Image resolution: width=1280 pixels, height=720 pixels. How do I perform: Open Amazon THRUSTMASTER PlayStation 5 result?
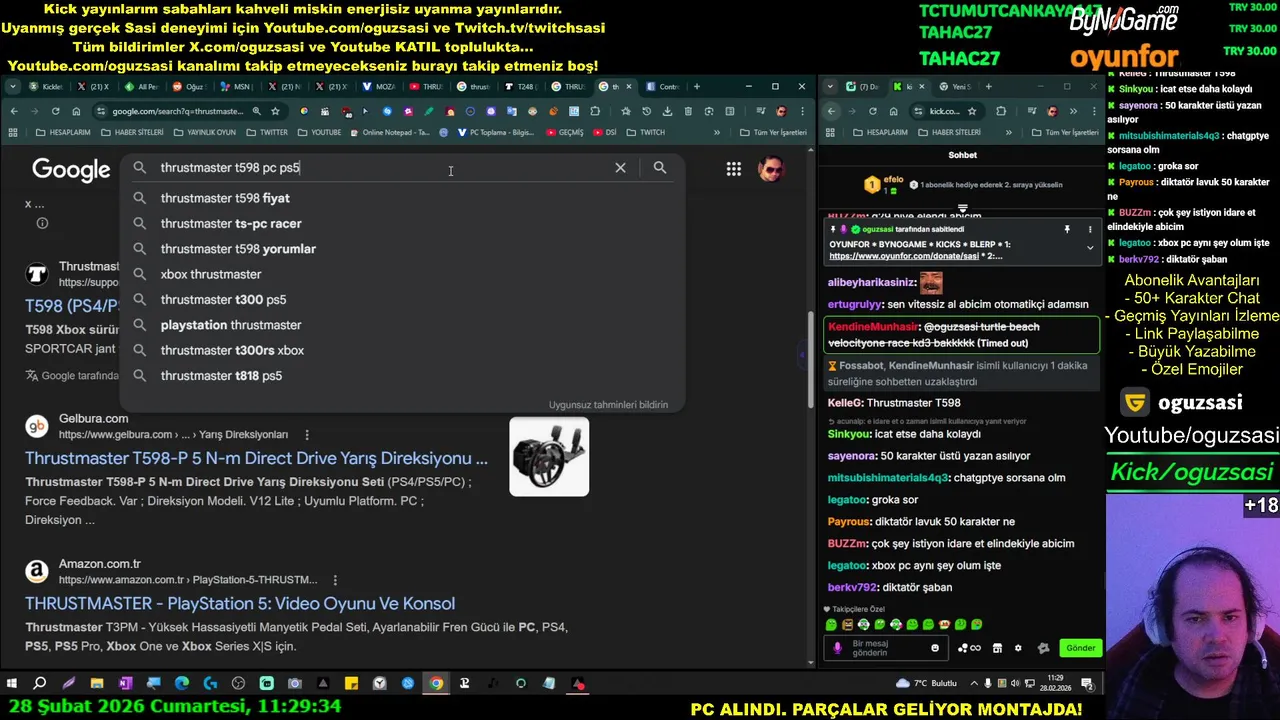pyautogui.click(x=240, y=604)
